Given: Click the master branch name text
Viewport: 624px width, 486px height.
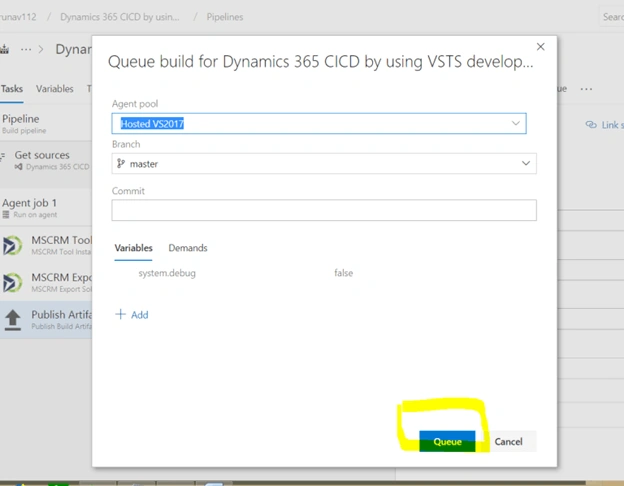Looking at the screenshot, I should 144,164.
